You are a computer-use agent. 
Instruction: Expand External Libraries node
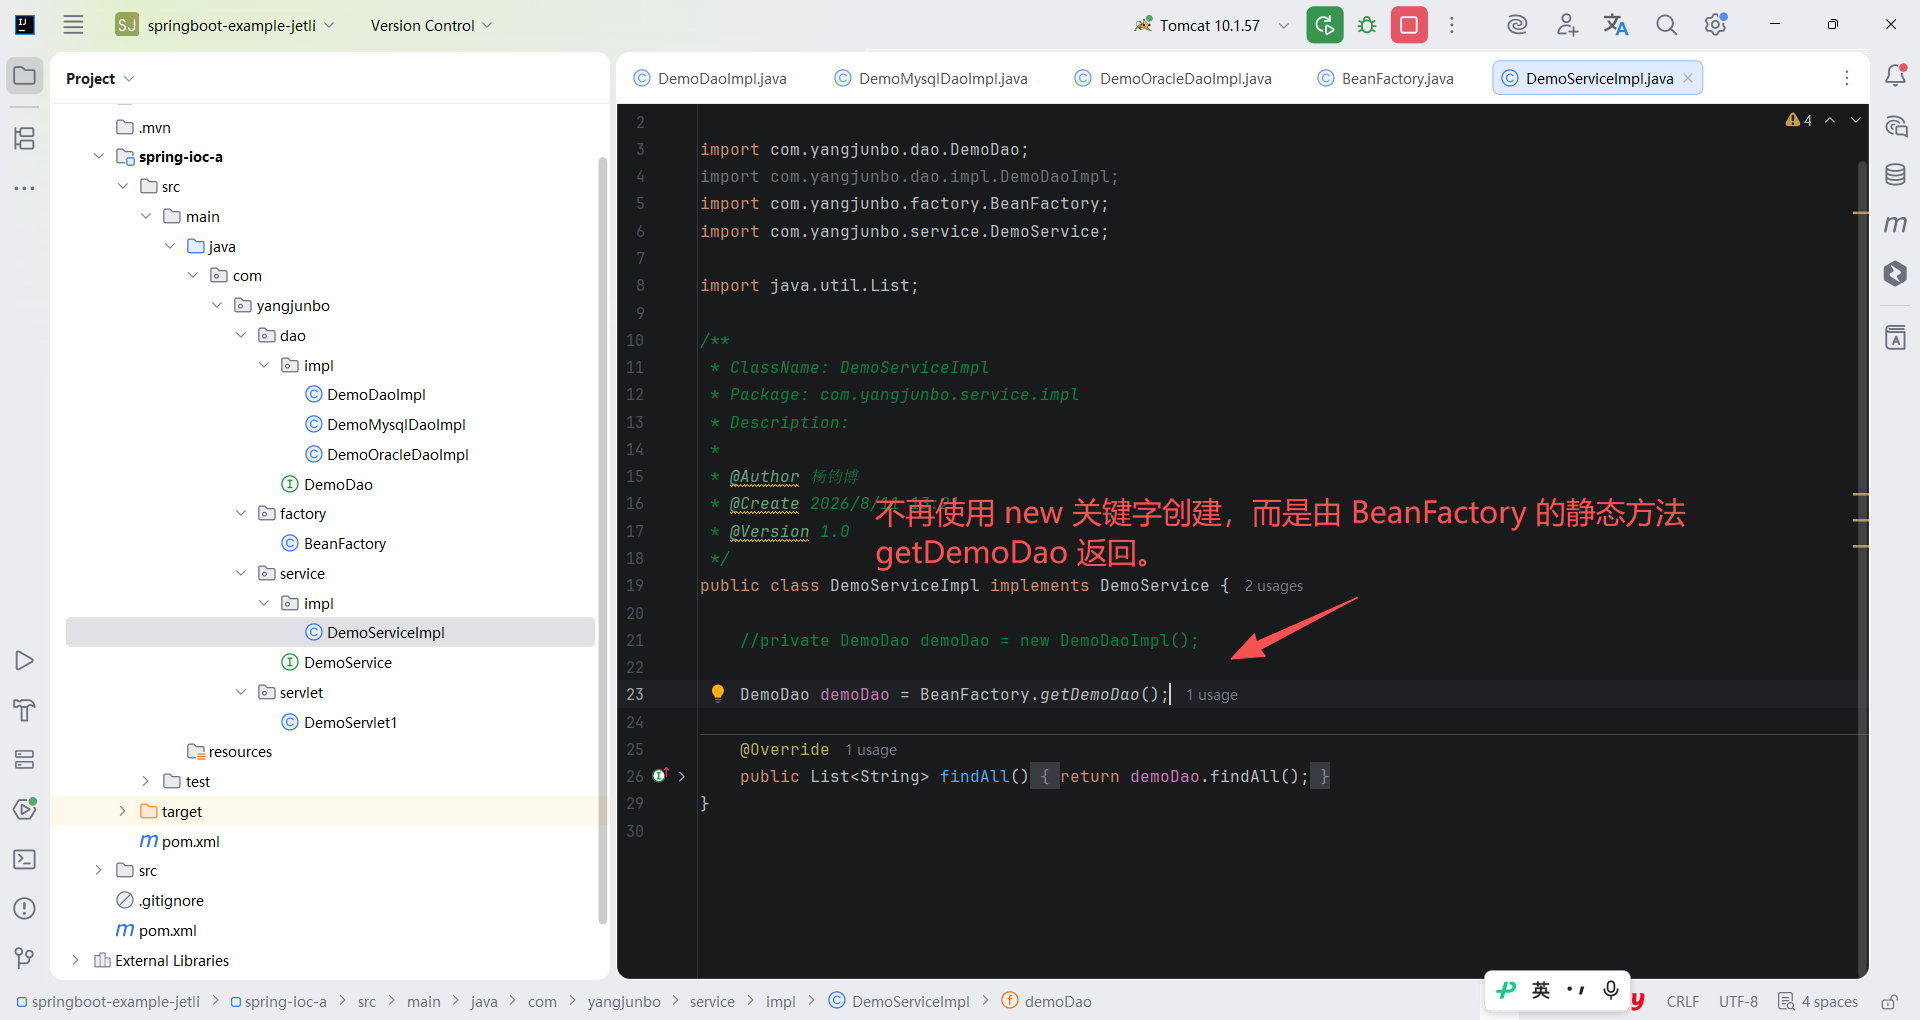point(76,960)
